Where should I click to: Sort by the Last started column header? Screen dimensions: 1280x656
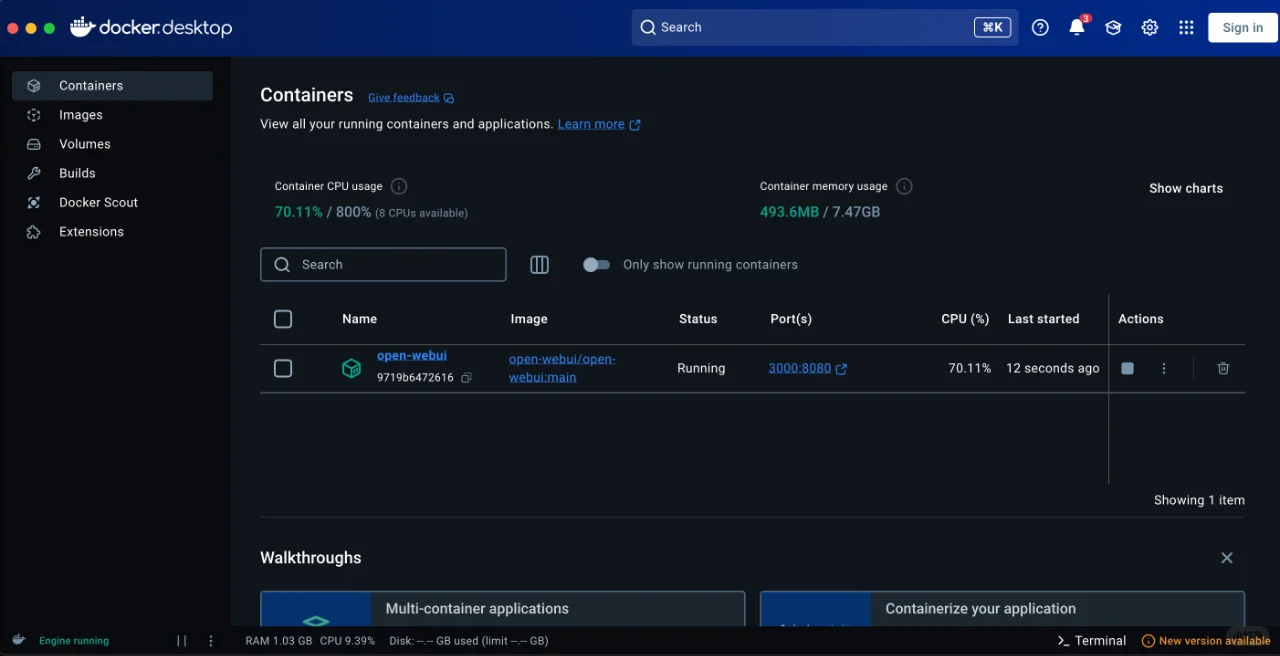(x=1044, y=319)
